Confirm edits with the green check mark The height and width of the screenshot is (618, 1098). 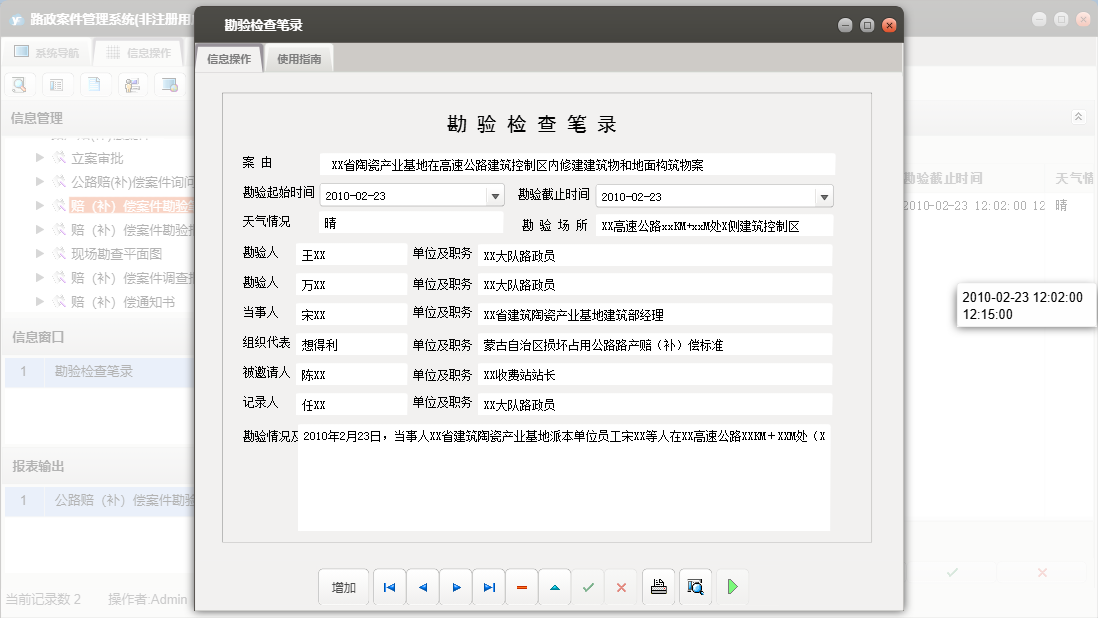tap(587, 587)
